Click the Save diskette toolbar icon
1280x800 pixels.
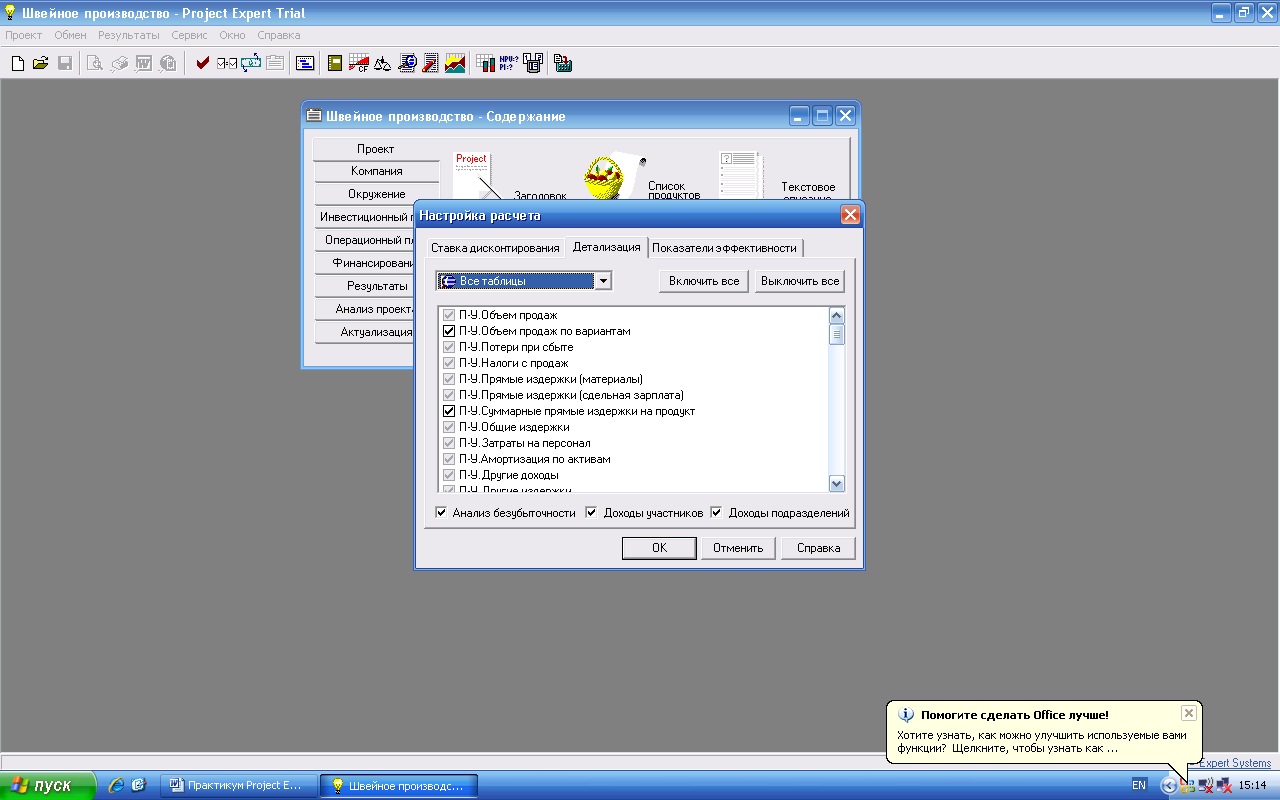(x=64, y=63)
